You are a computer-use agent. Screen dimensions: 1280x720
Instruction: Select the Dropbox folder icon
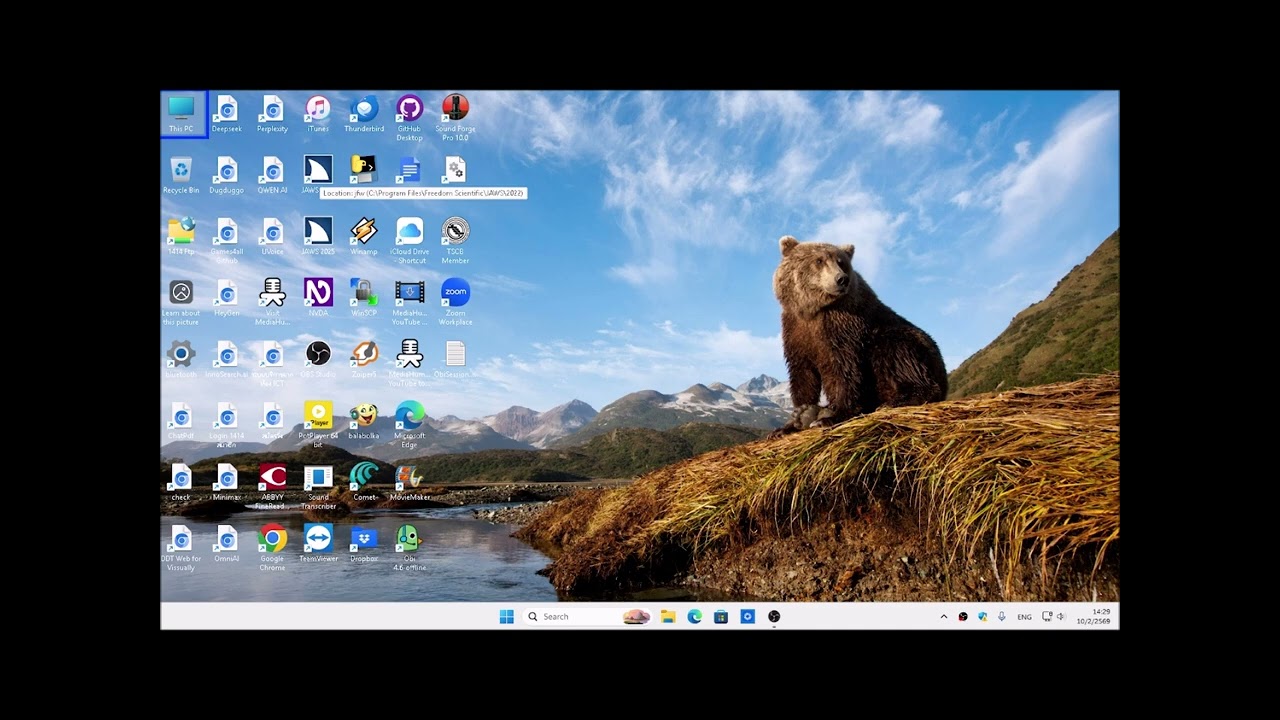(x=364, y=543)
